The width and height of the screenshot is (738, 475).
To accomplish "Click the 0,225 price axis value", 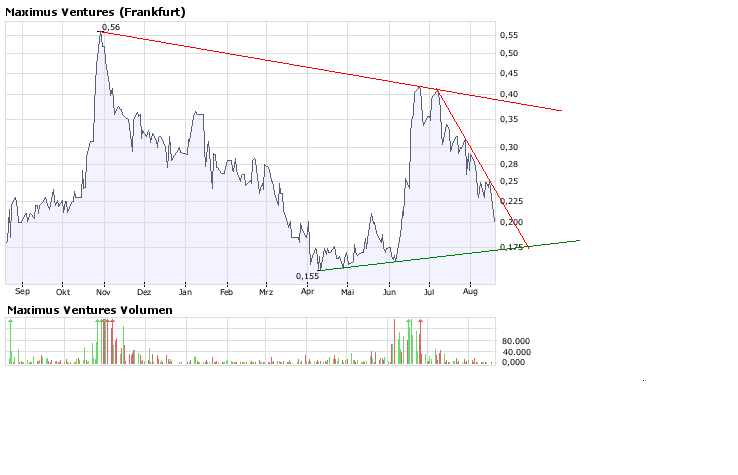I will [511, 201].
